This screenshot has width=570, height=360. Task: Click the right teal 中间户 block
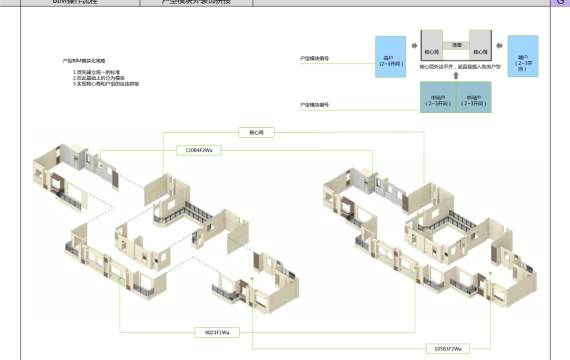pos(474,97)
